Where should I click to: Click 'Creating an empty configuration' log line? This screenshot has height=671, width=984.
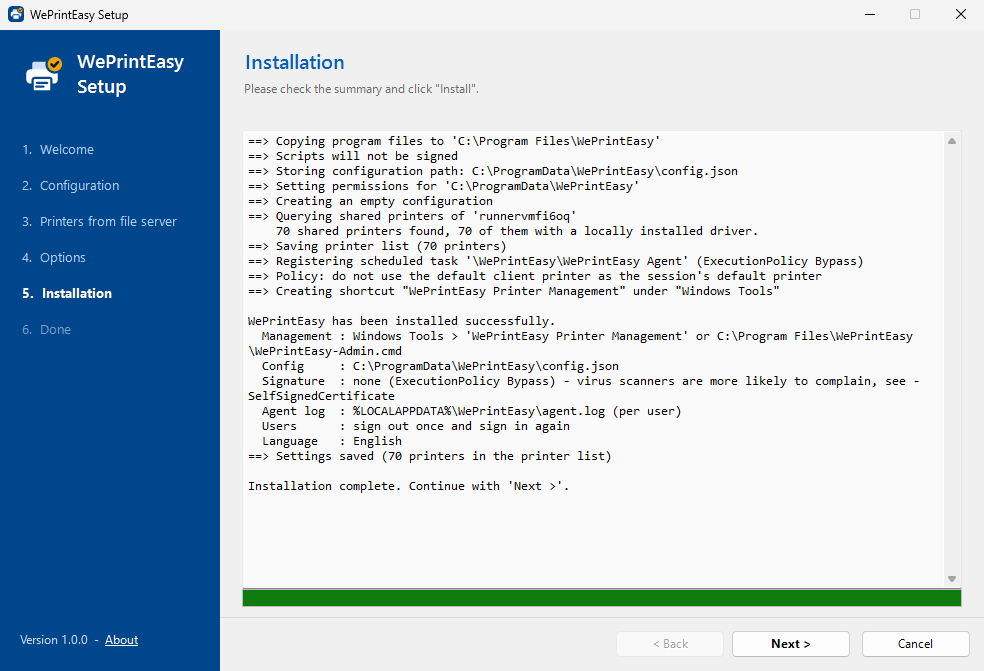(370, 201)
